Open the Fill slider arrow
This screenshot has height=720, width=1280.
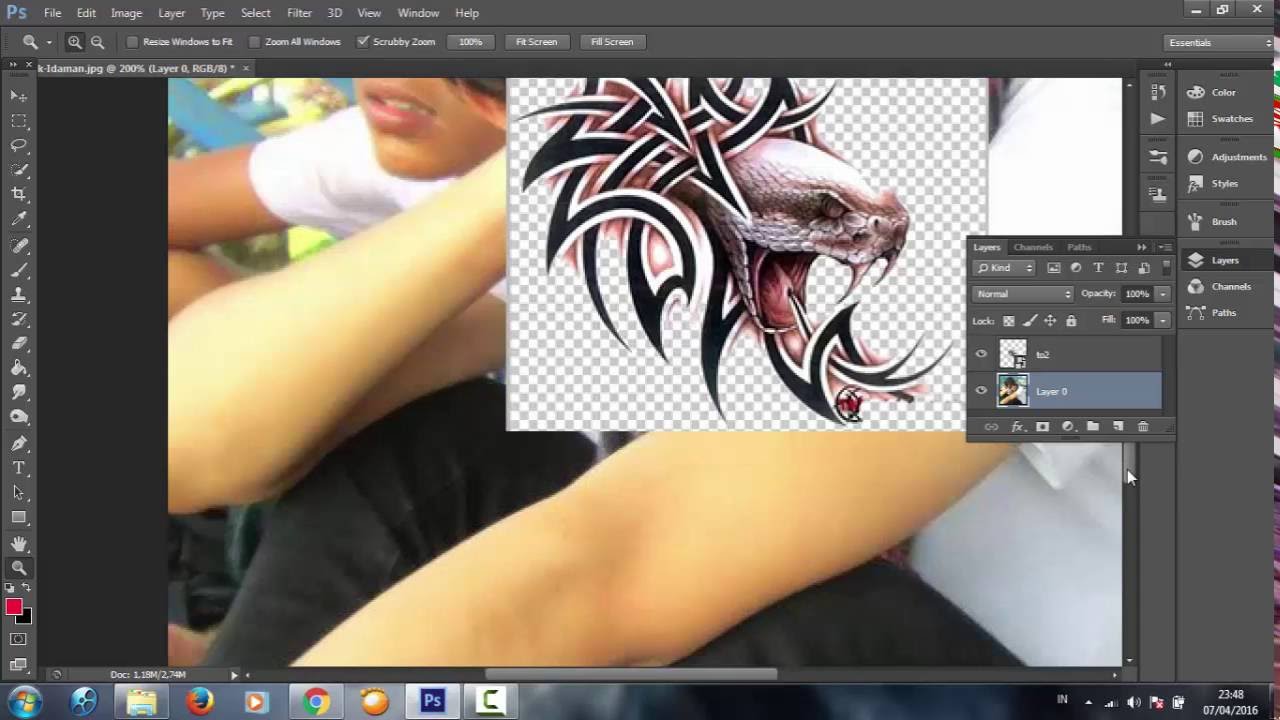pos(1162,320)
